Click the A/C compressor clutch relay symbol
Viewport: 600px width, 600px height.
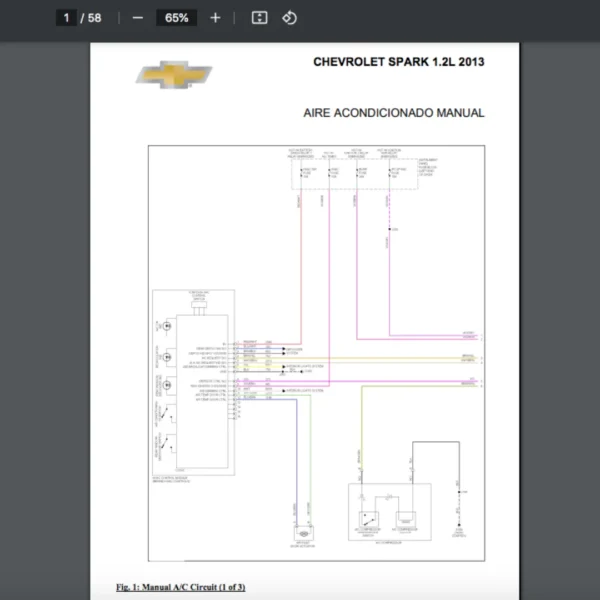click(x=370, y=521)
